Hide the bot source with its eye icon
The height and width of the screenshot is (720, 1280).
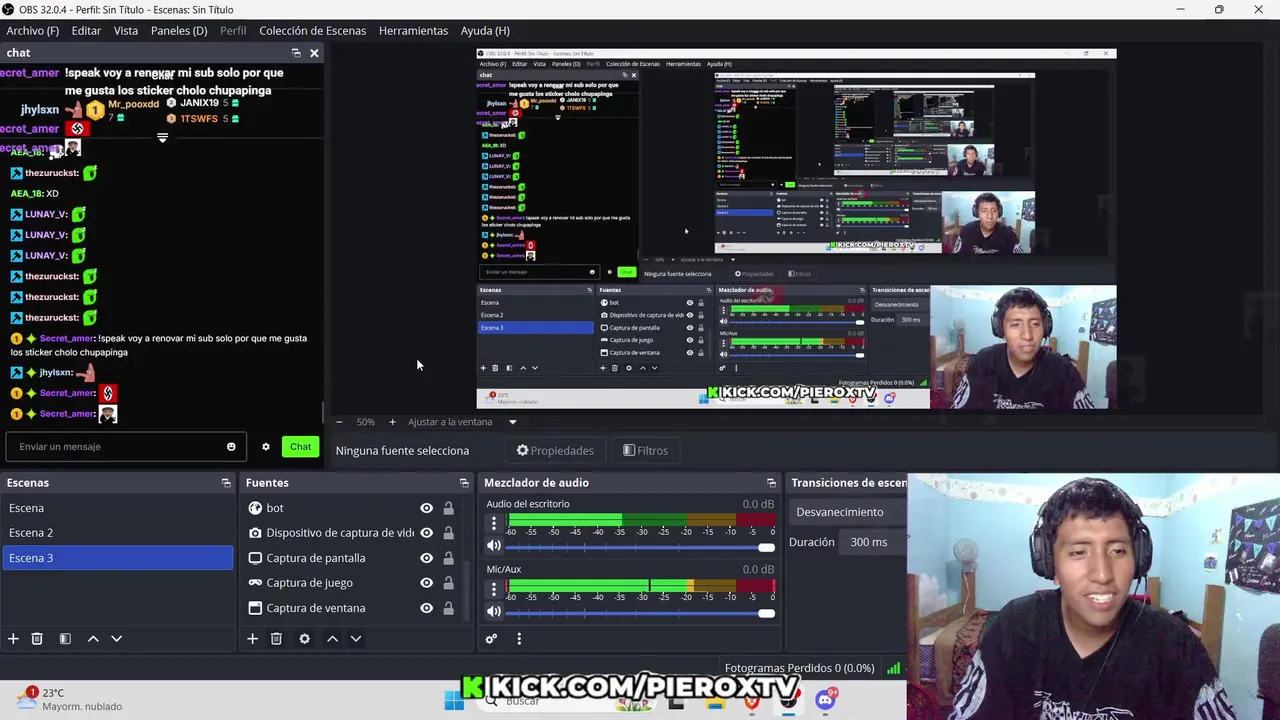(x=427, y=508)
